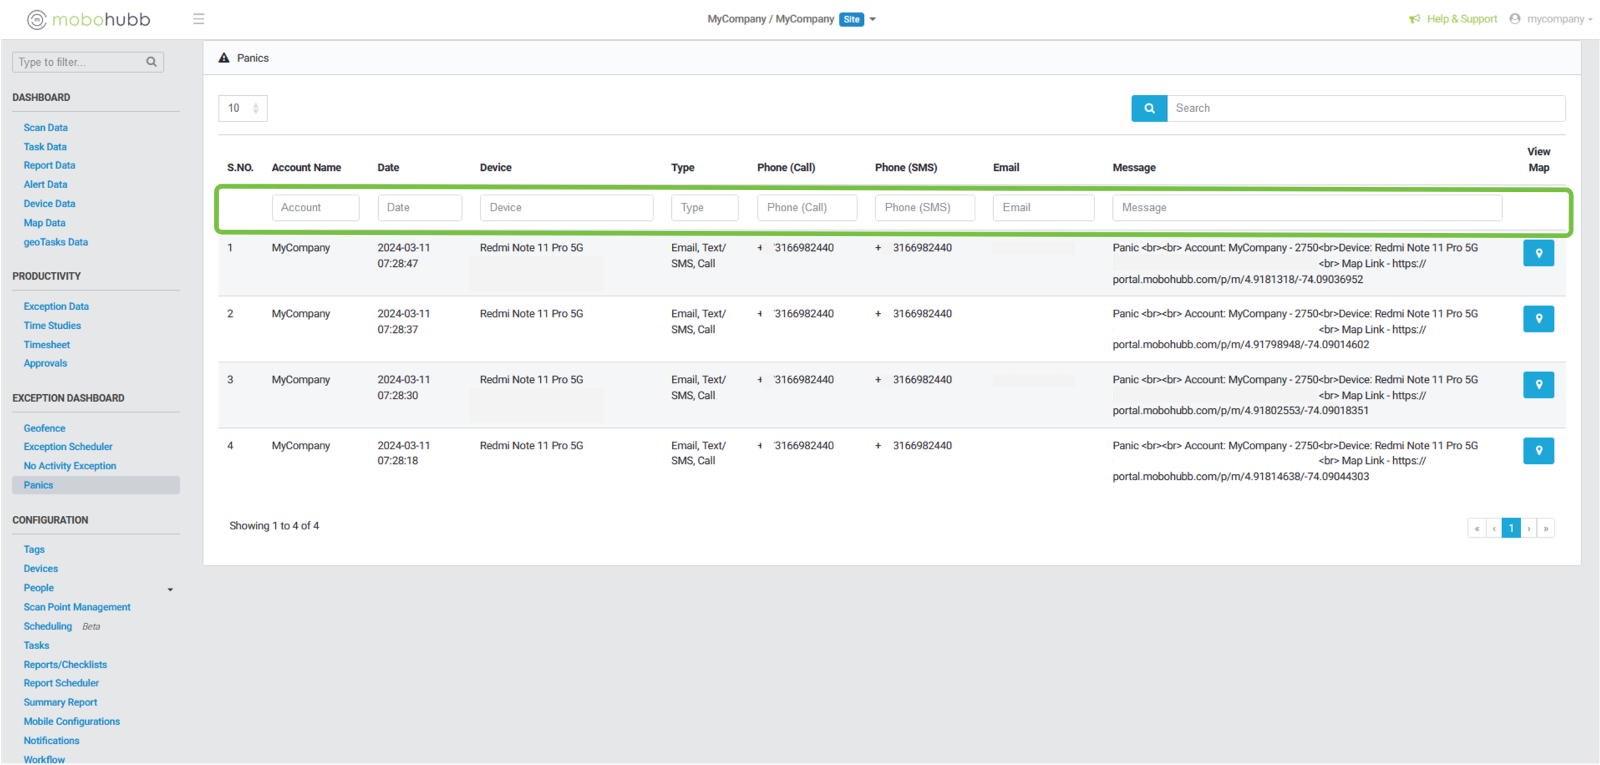Open Report Scheduler from Configuration
This screenshot has height=765, width=1600.
coord(61,683)
